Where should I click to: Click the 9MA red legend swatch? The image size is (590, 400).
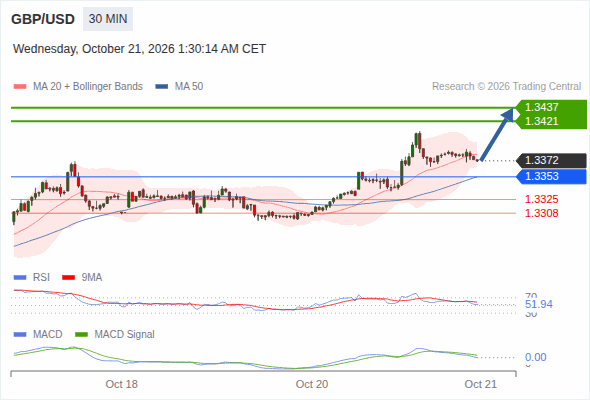(68, 278)
